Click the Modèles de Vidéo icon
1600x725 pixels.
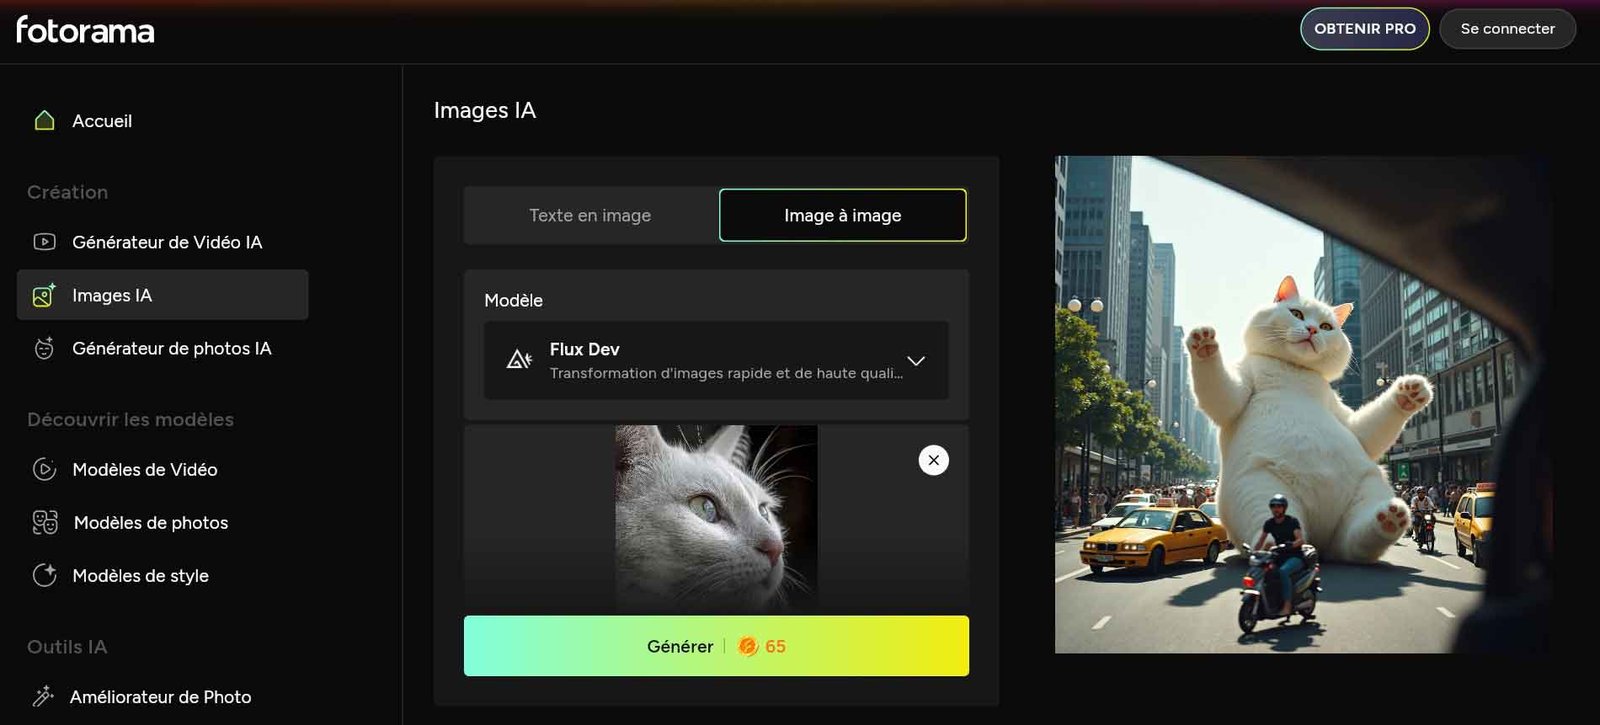tap(44, 469)
